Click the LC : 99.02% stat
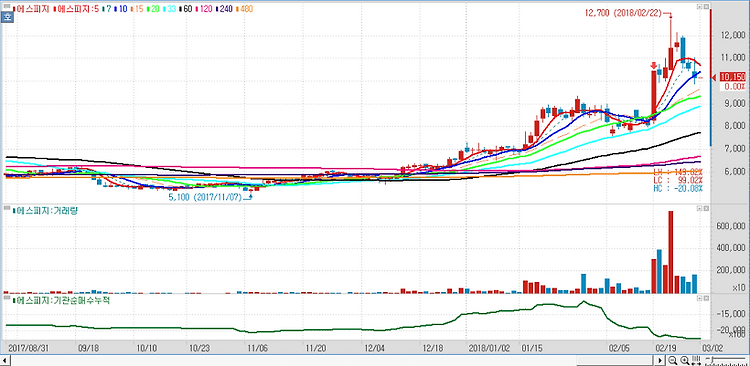 coord(678,180)
